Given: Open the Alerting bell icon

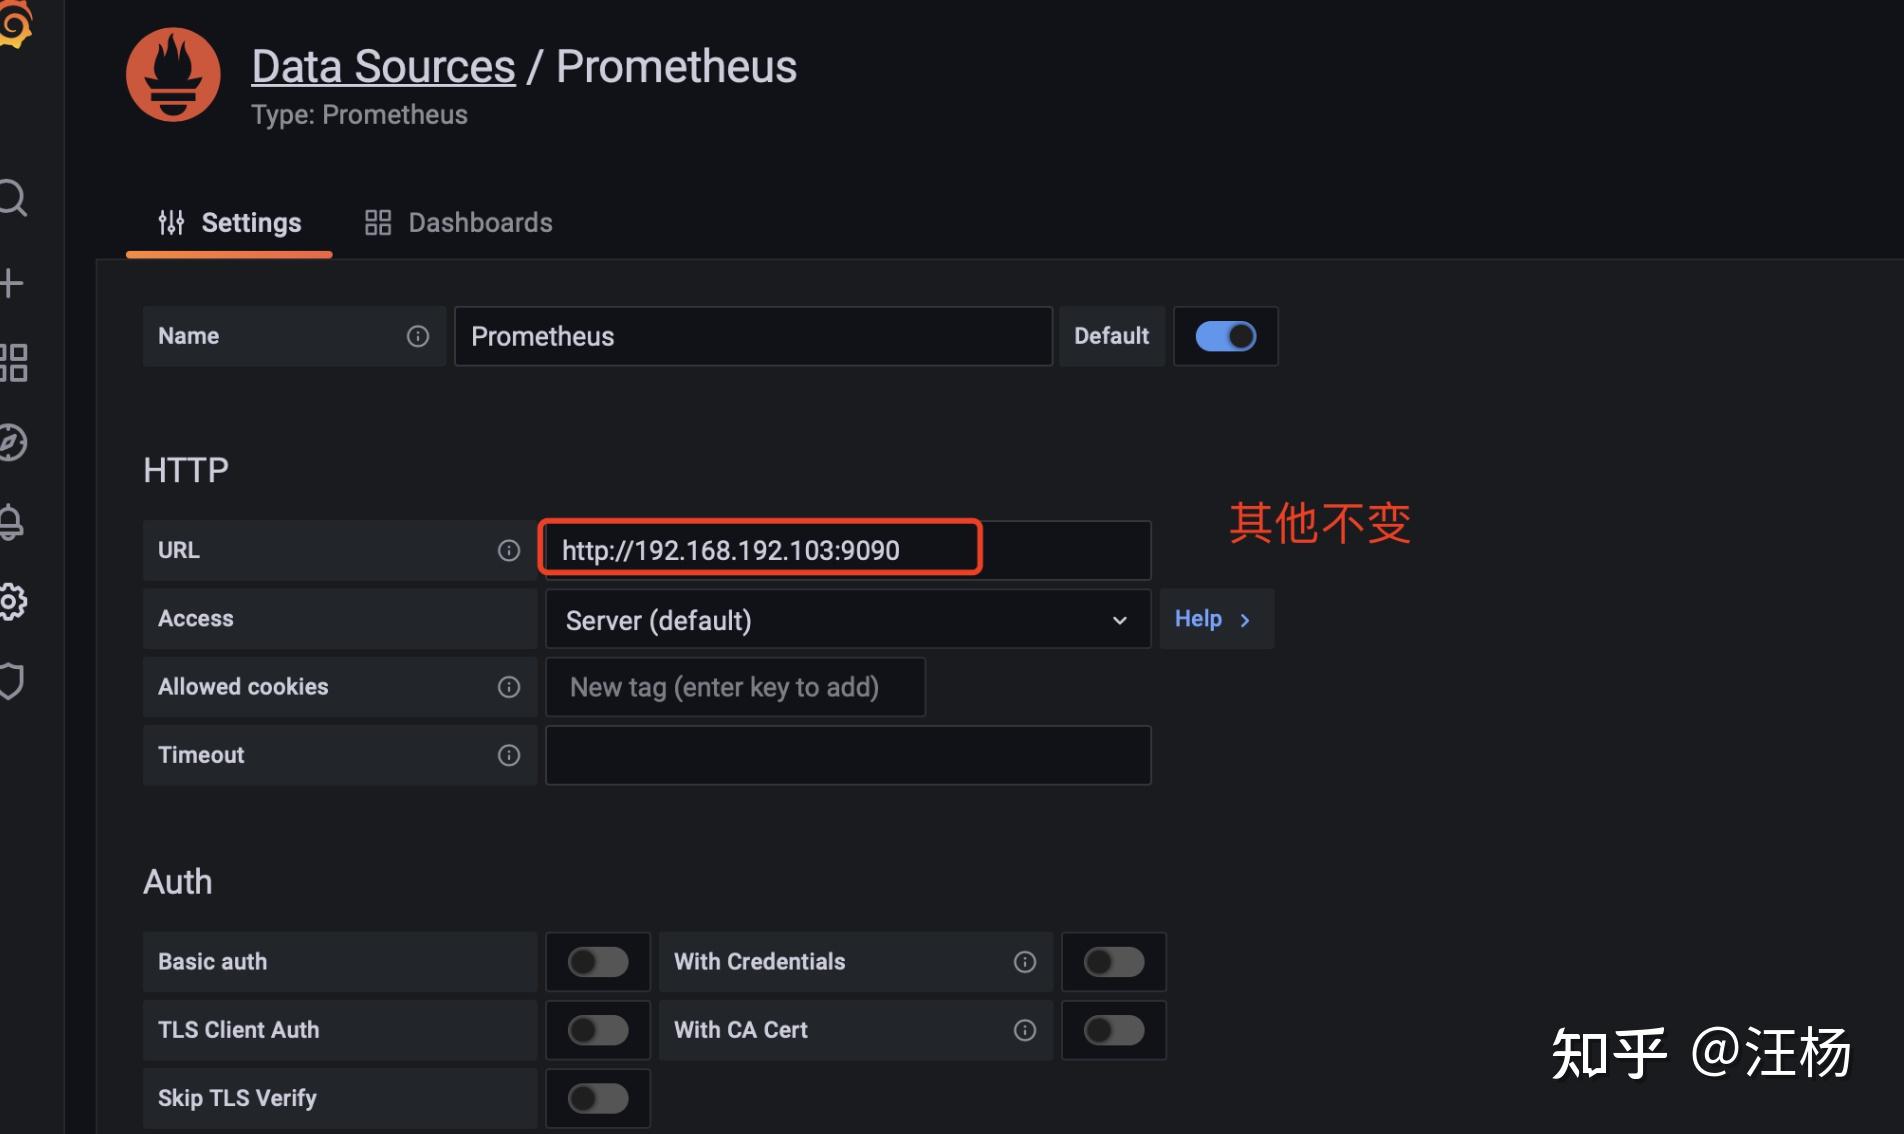Looking at the screenshot, I should (11, 522).
